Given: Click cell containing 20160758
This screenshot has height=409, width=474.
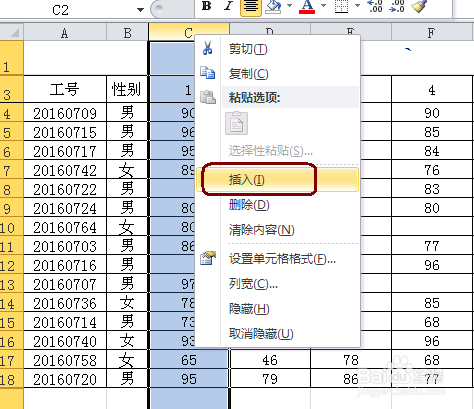Looking at the screenshot, I should (65, 360).
